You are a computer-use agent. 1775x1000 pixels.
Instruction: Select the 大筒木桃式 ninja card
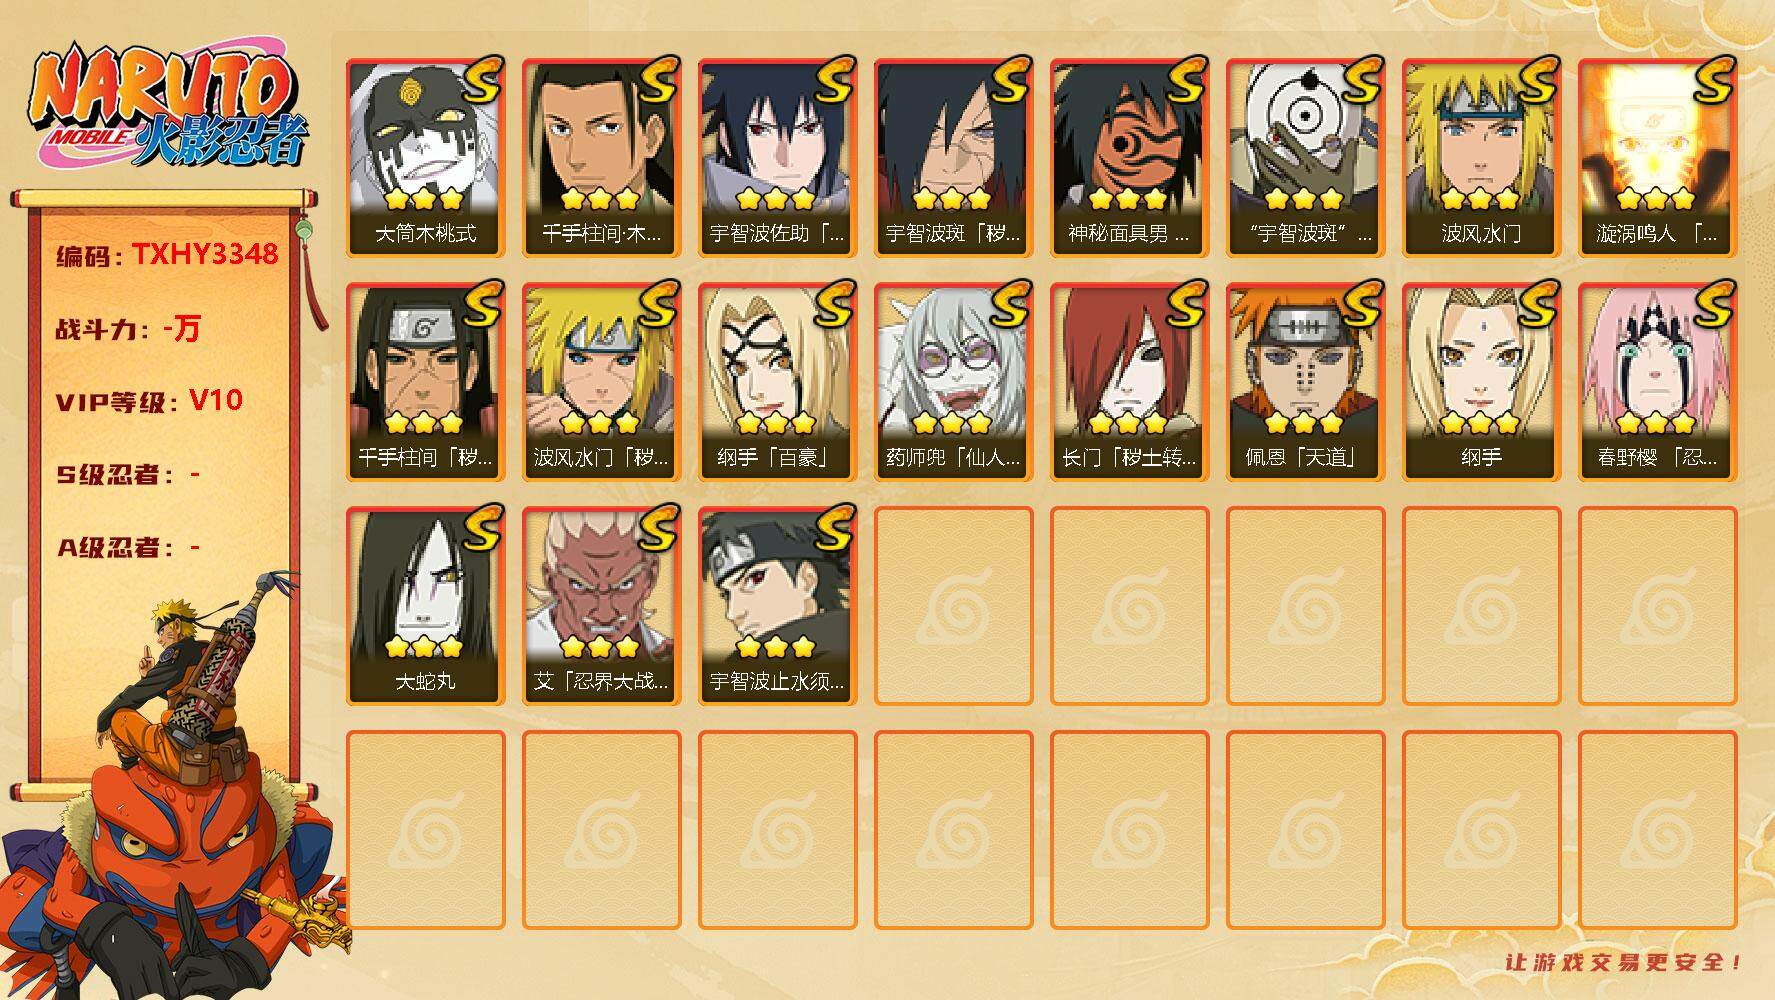point(425,158)
